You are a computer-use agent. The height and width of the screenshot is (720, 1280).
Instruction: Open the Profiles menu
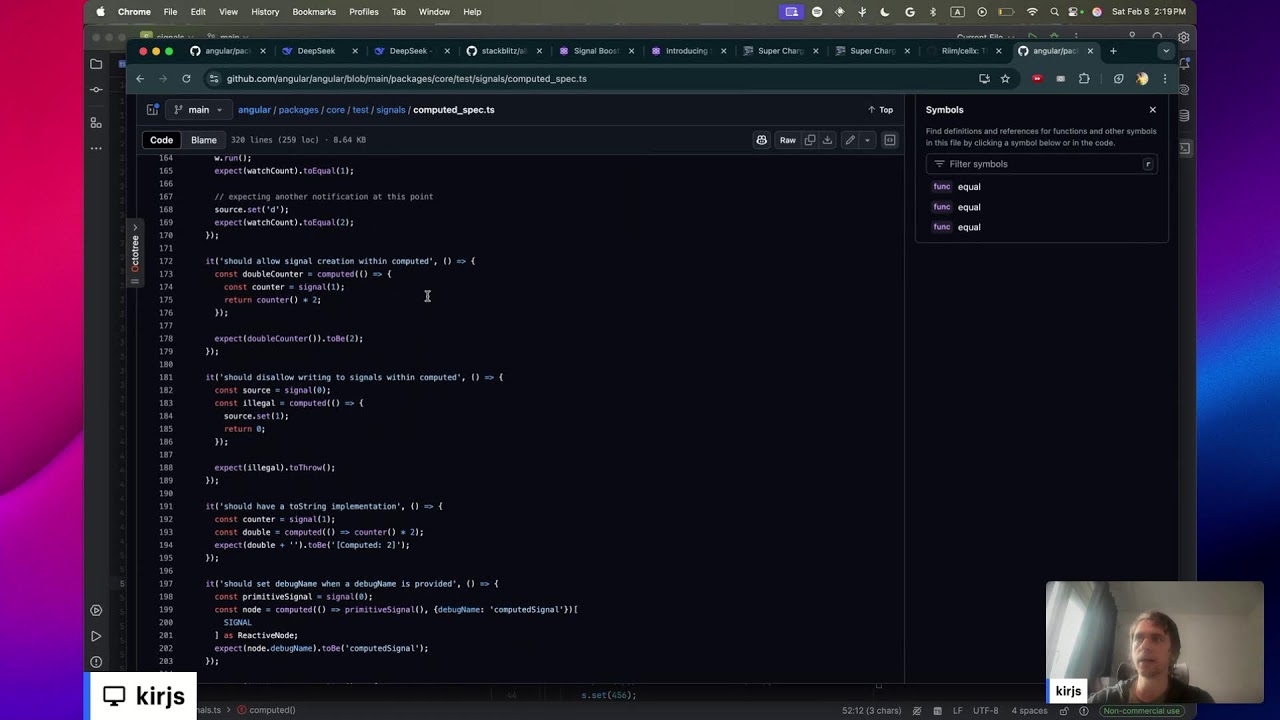(x=364, y=12)
